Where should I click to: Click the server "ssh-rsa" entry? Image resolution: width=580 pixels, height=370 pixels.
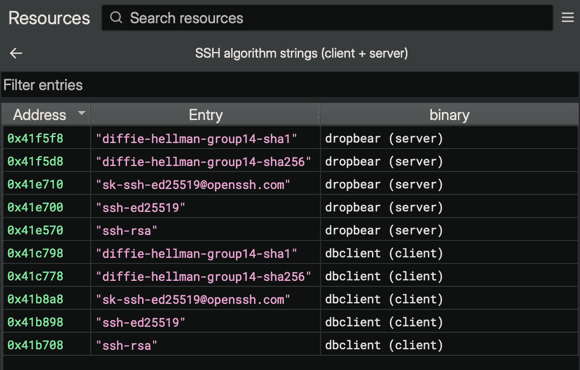(127, 230)
